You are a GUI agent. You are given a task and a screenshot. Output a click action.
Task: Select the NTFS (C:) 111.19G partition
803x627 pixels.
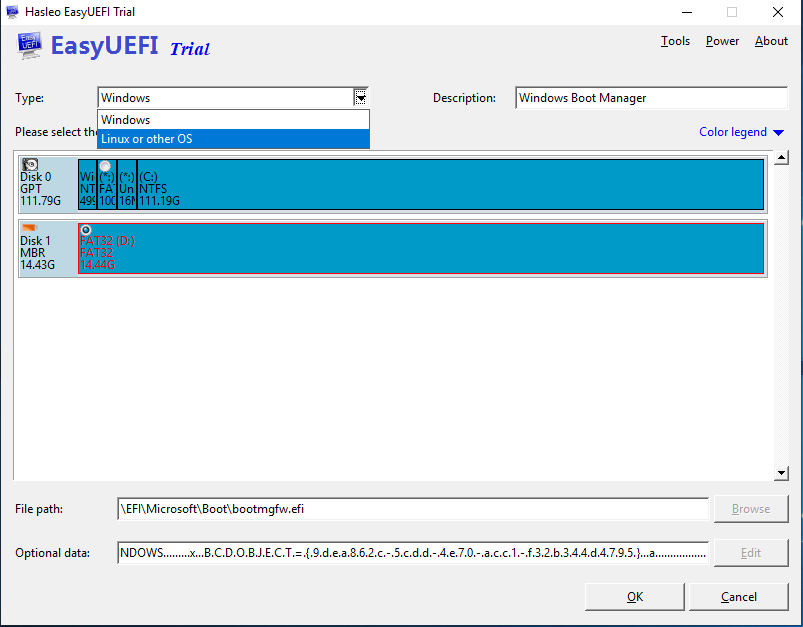[x=451, y=184]
